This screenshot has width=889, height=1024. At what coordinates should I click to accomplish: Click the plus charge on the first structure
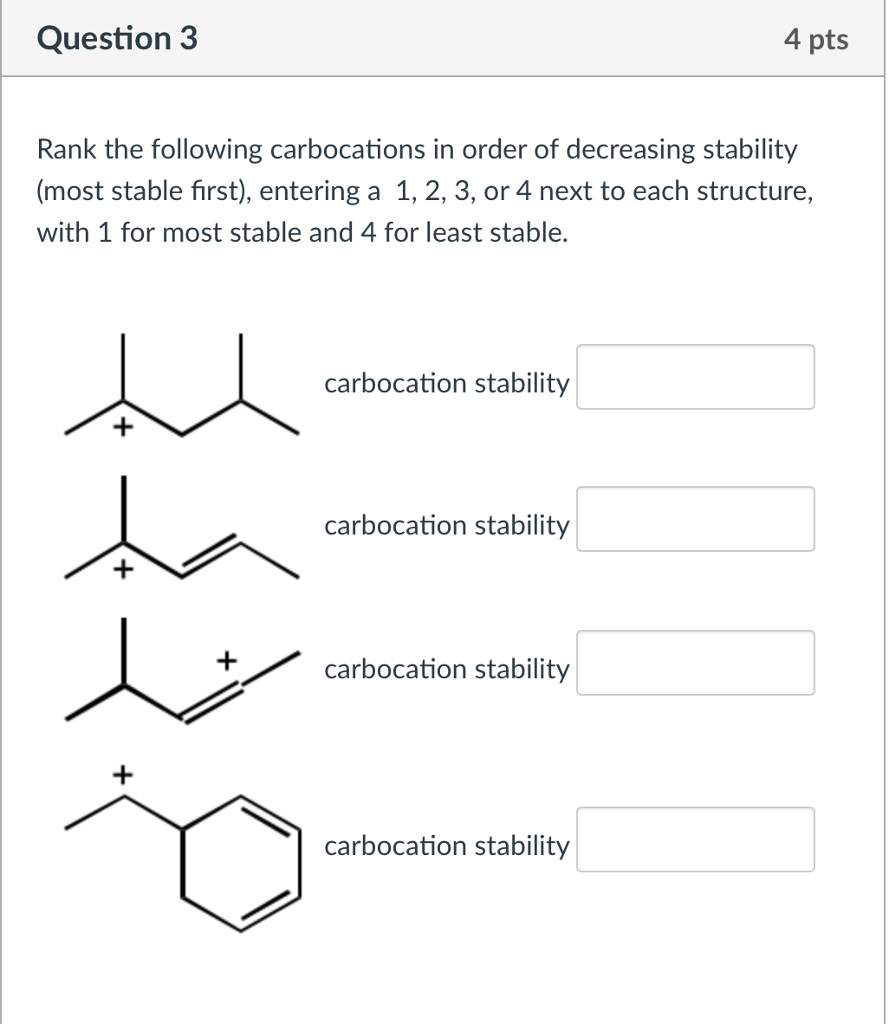(x=123, y=429)
